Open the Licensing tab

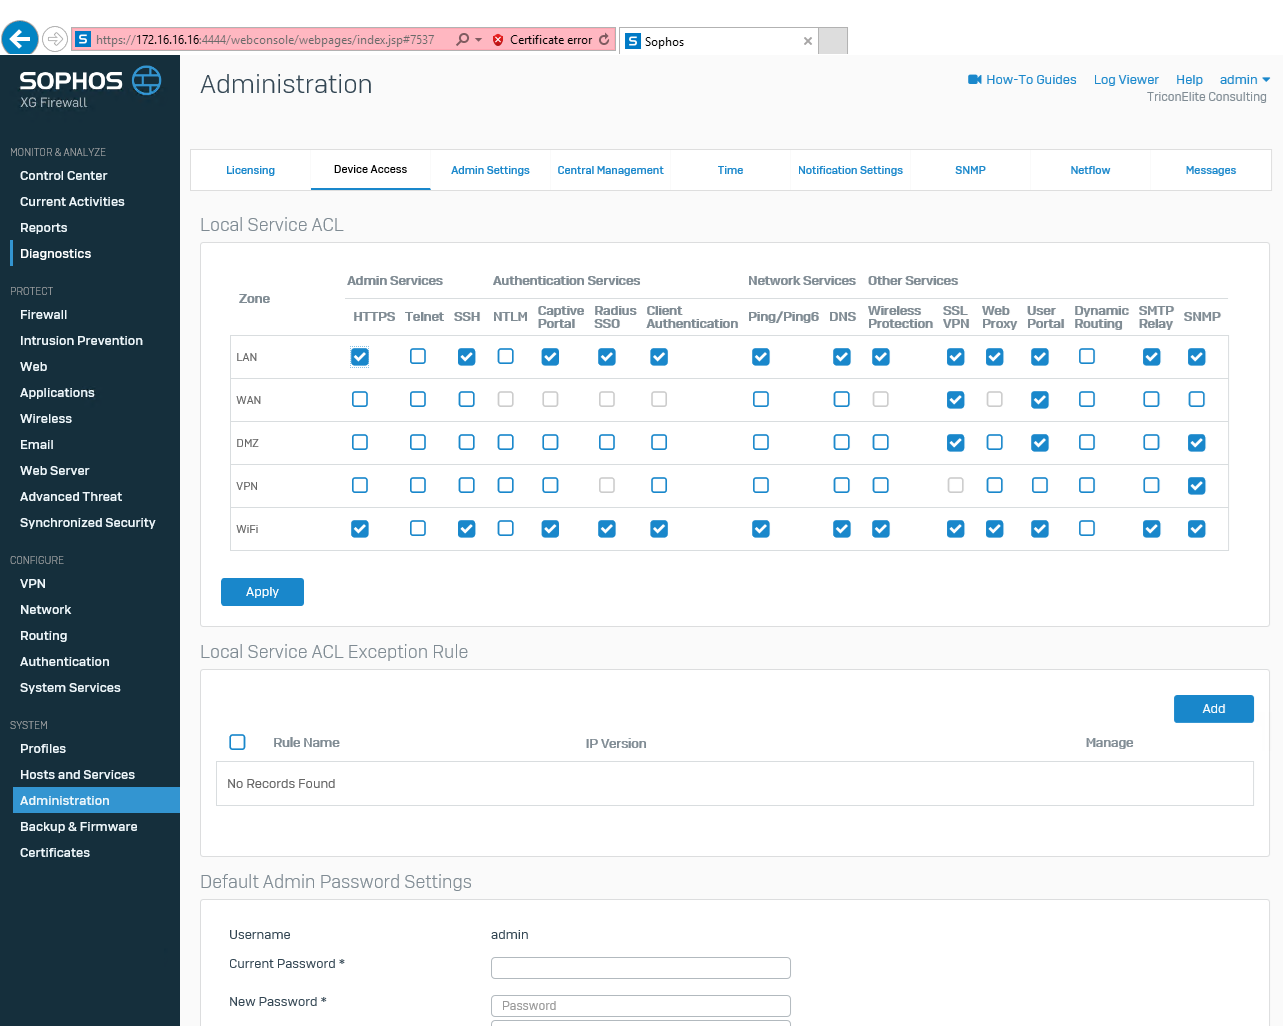coord(250,170)
